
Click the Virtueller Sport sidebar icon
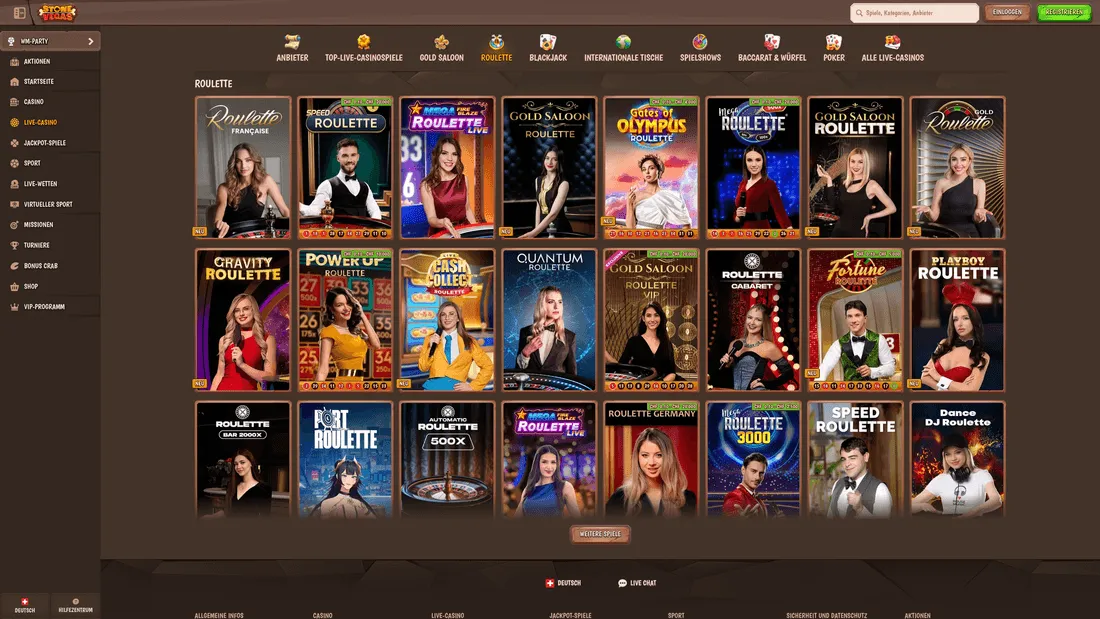(x=14, y=204)
